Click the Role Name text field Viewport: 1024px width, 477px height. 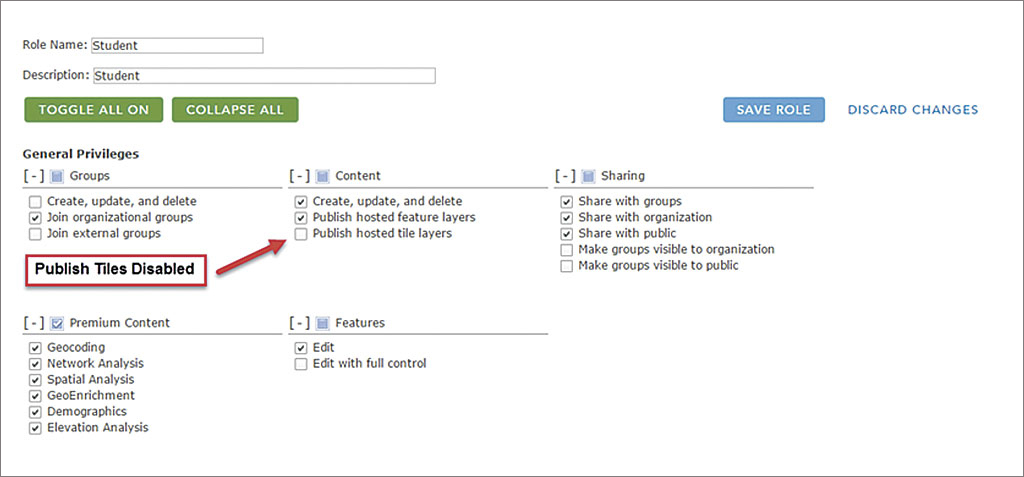click(x=177, y=46)
